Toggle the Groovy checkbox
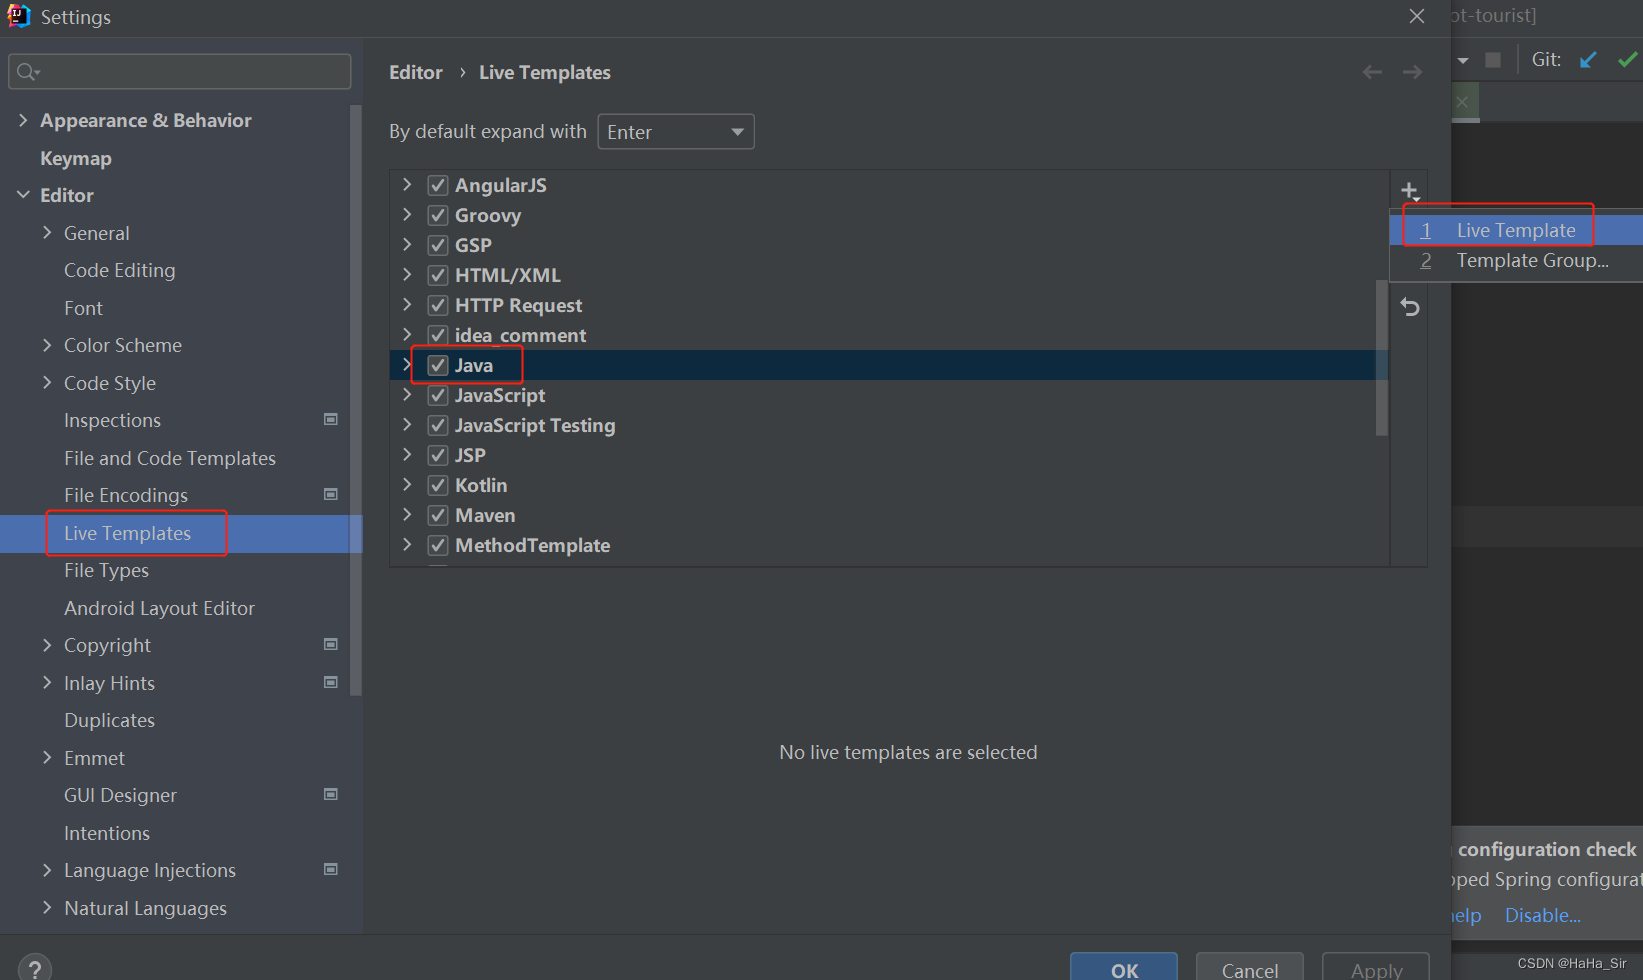1643x980 pixels. pyautogui.click(x=438, y=215)
